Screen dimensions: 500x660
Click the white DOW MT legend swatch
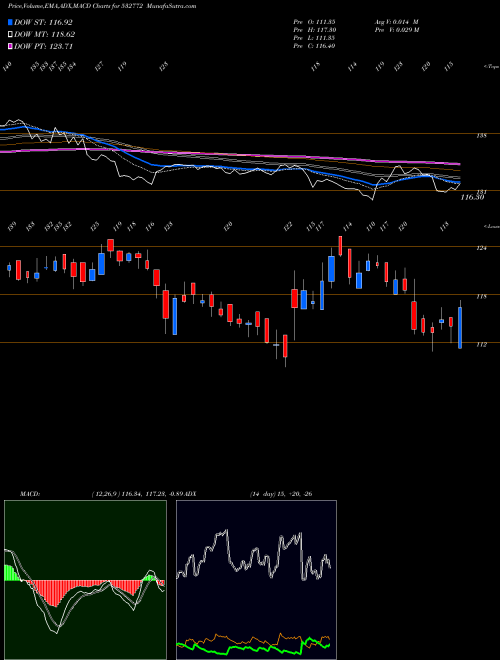(11, 34)
